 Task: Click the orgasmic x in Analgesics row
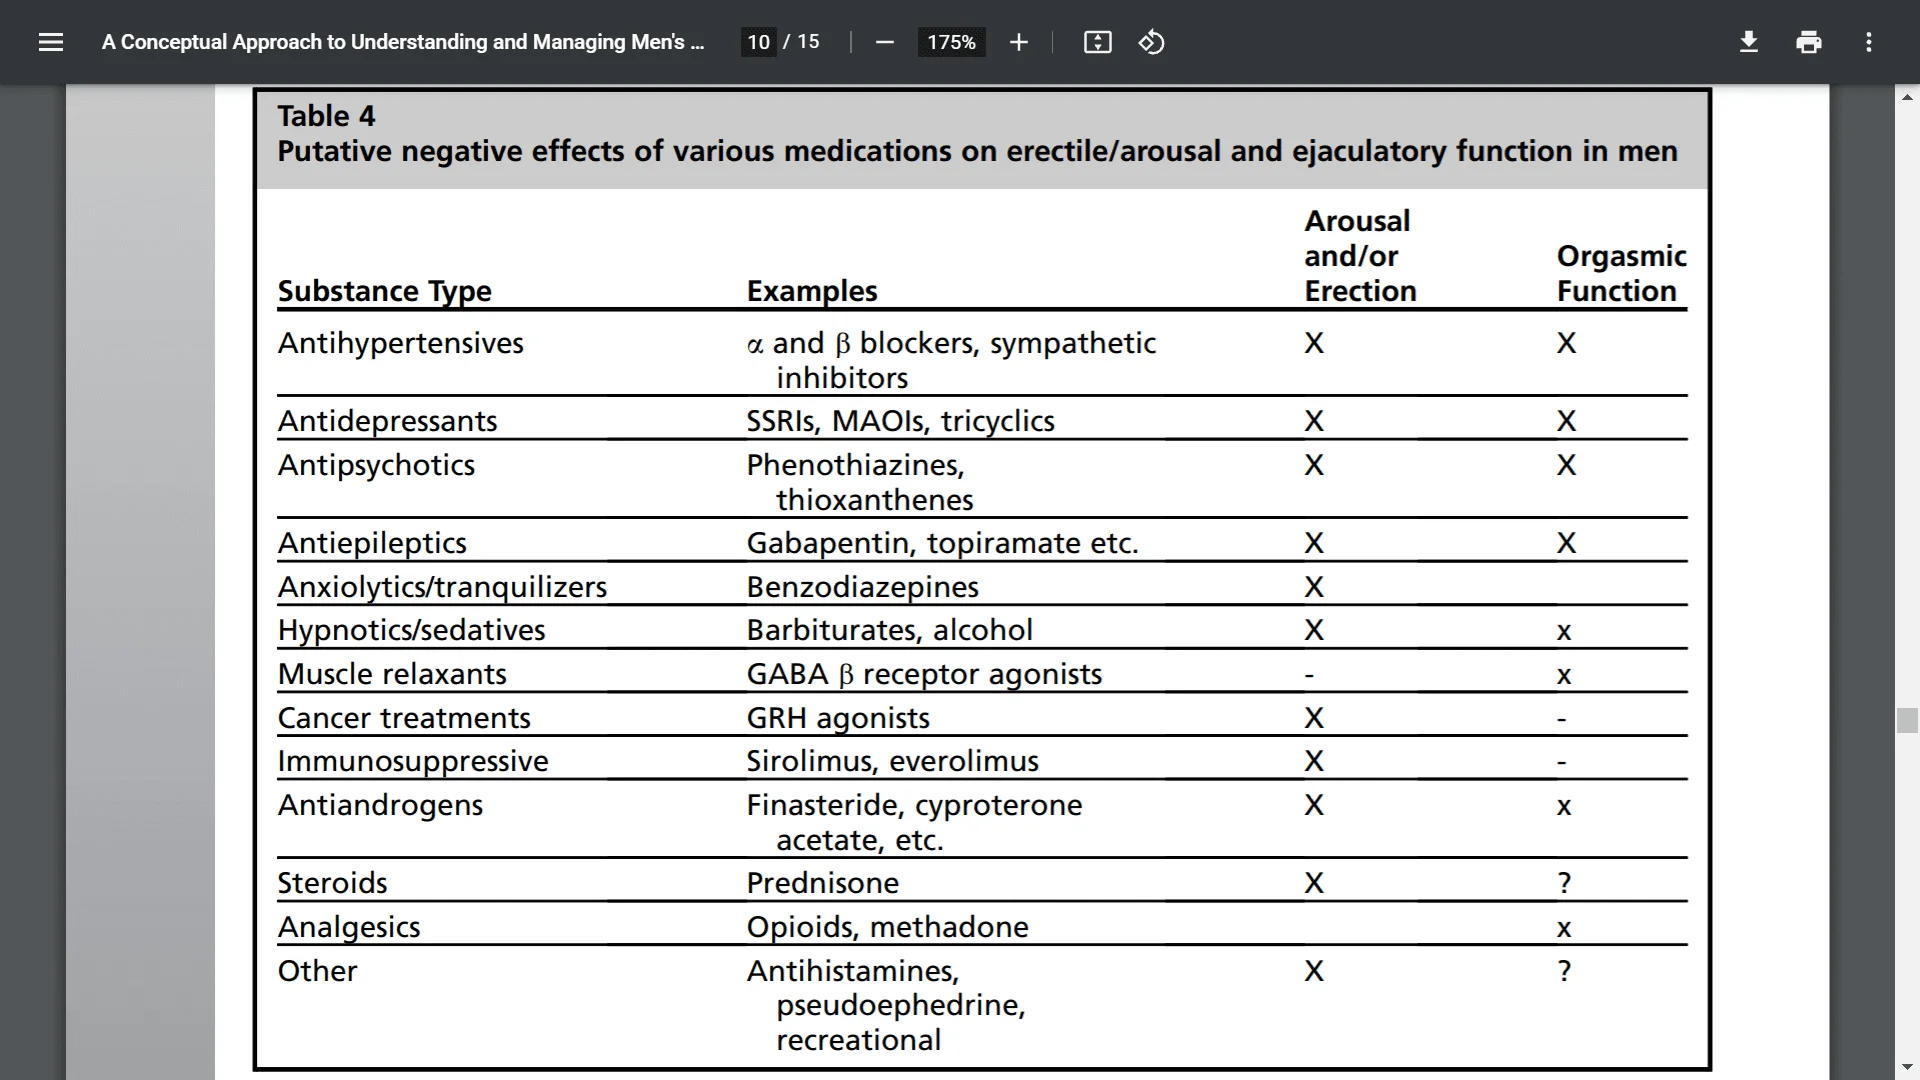click(x=1564, y=929)
